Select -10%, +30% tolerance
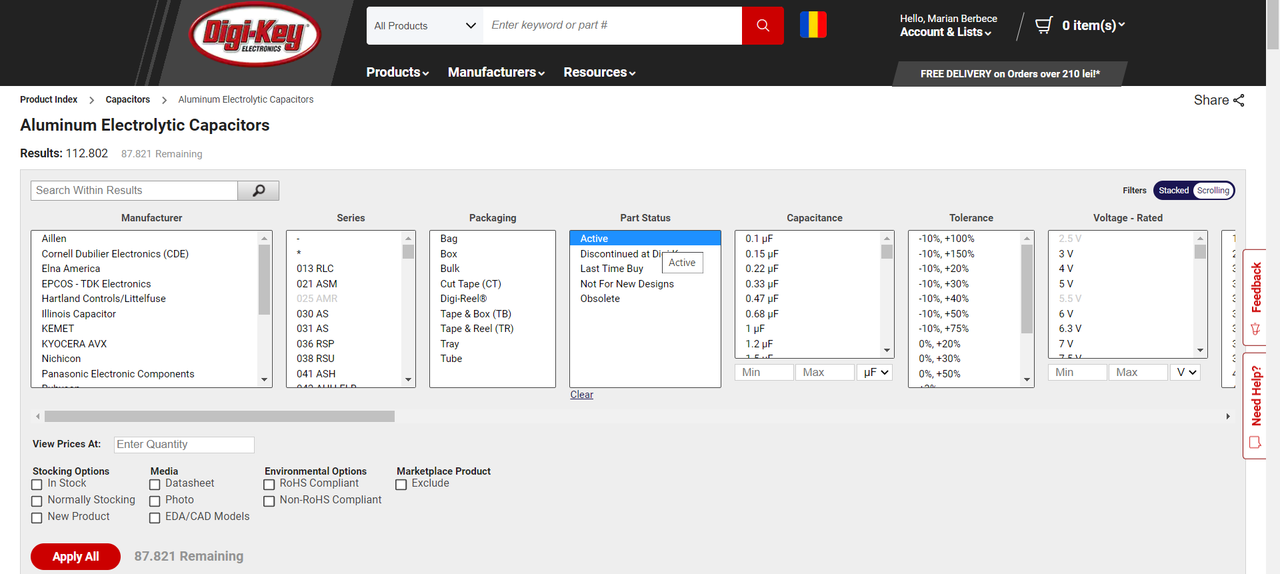Image resolution: width=1280 pixels, height=574 pixels. coord(965,283)
